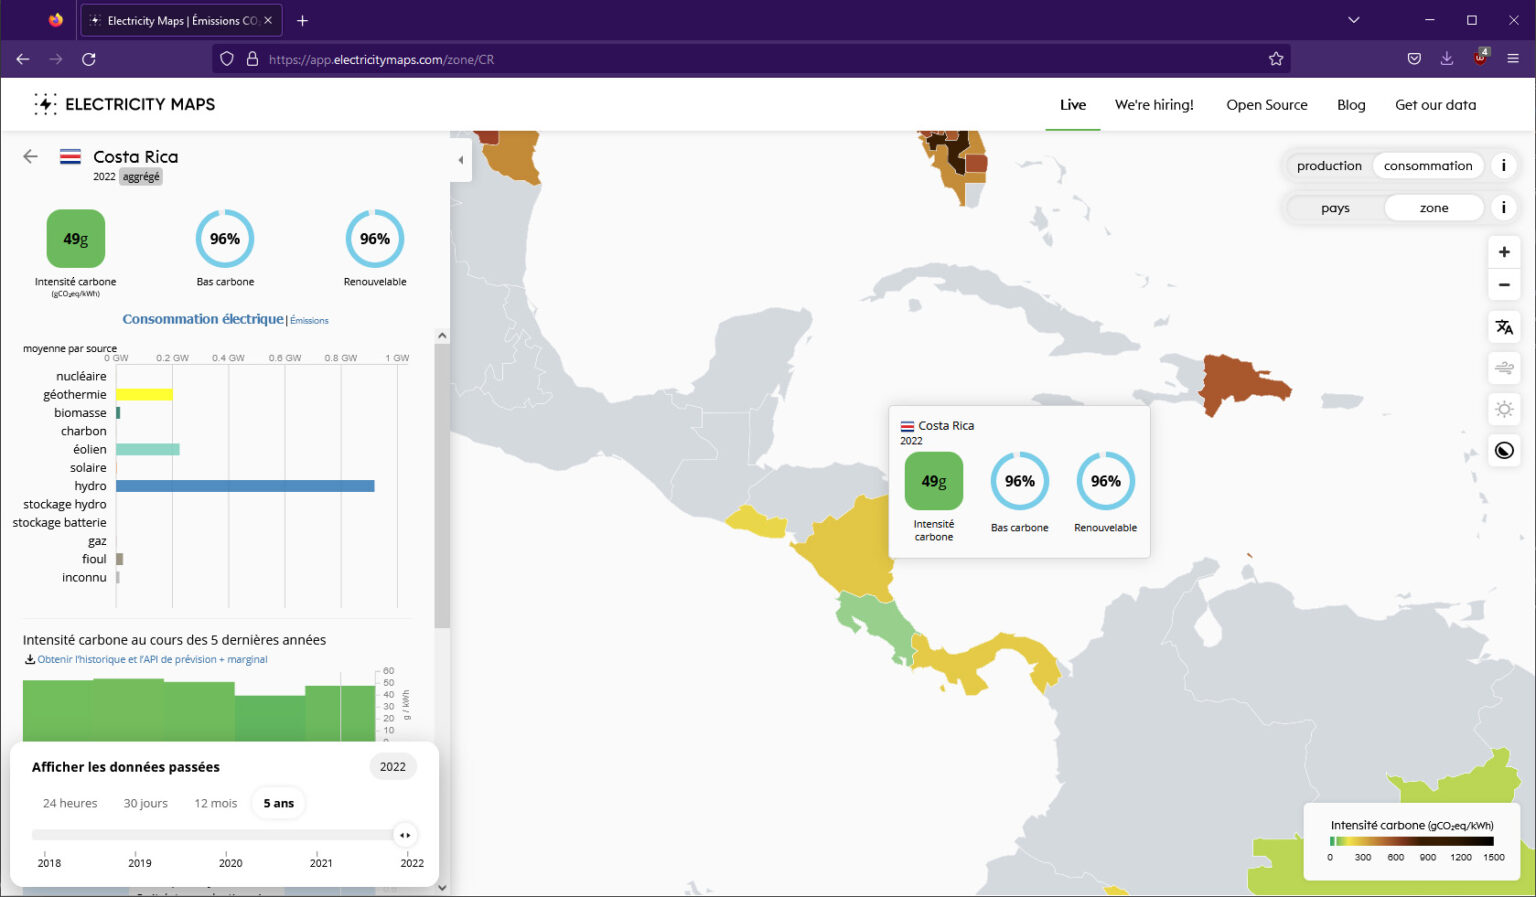
Task: Open info icon beside consommation toggle
Action: (1503, 166)
